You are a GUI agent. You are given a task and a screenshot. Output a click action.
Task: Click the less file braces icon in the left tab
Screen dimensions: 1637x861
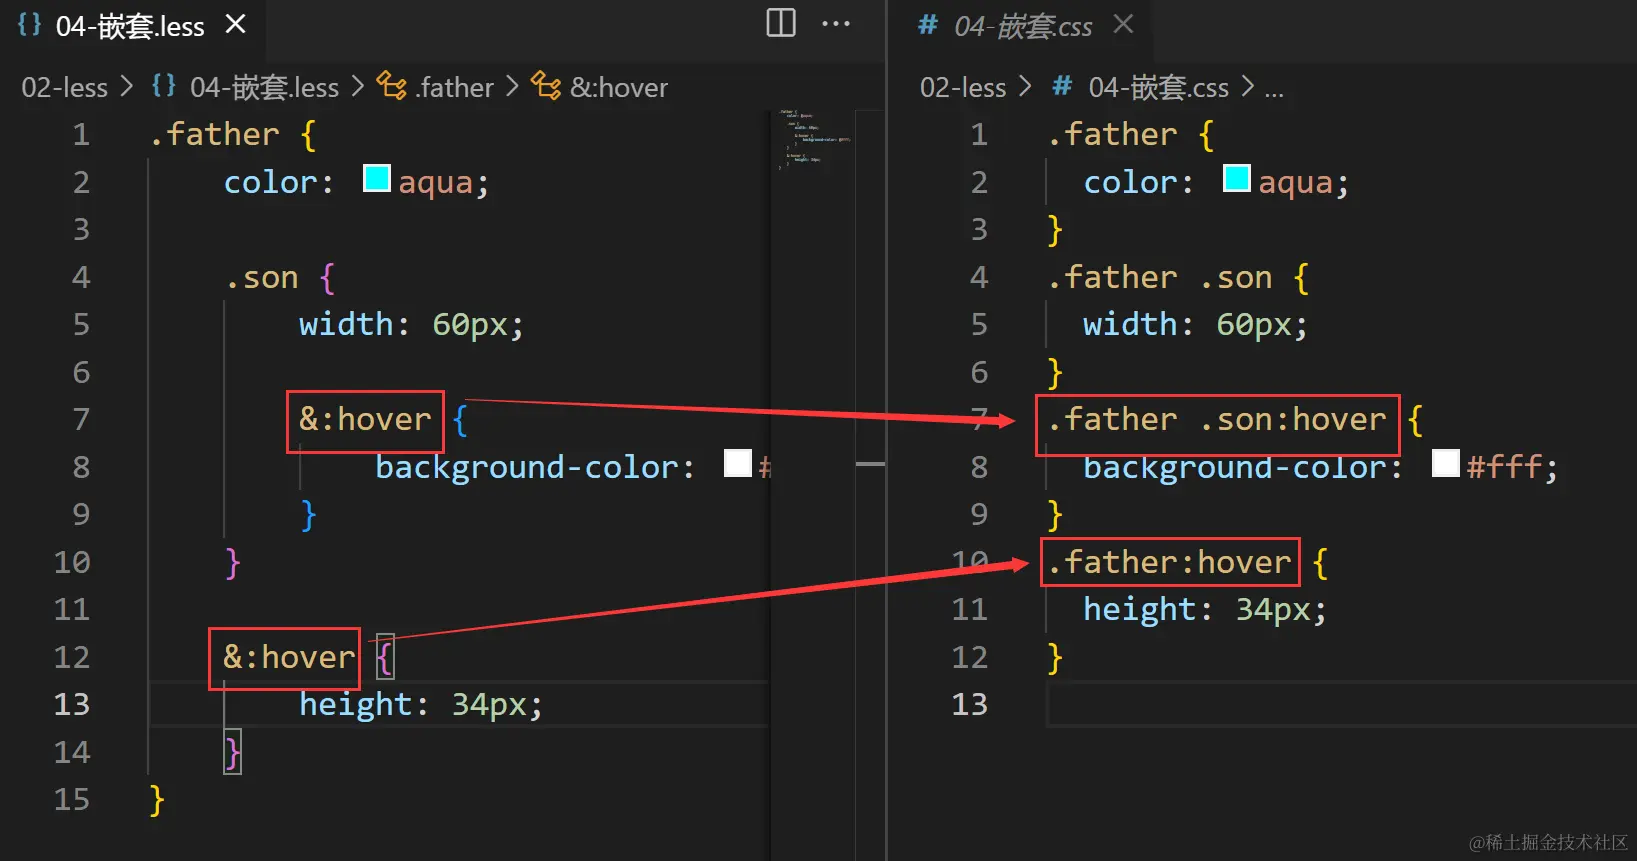(x=30, y=23)
